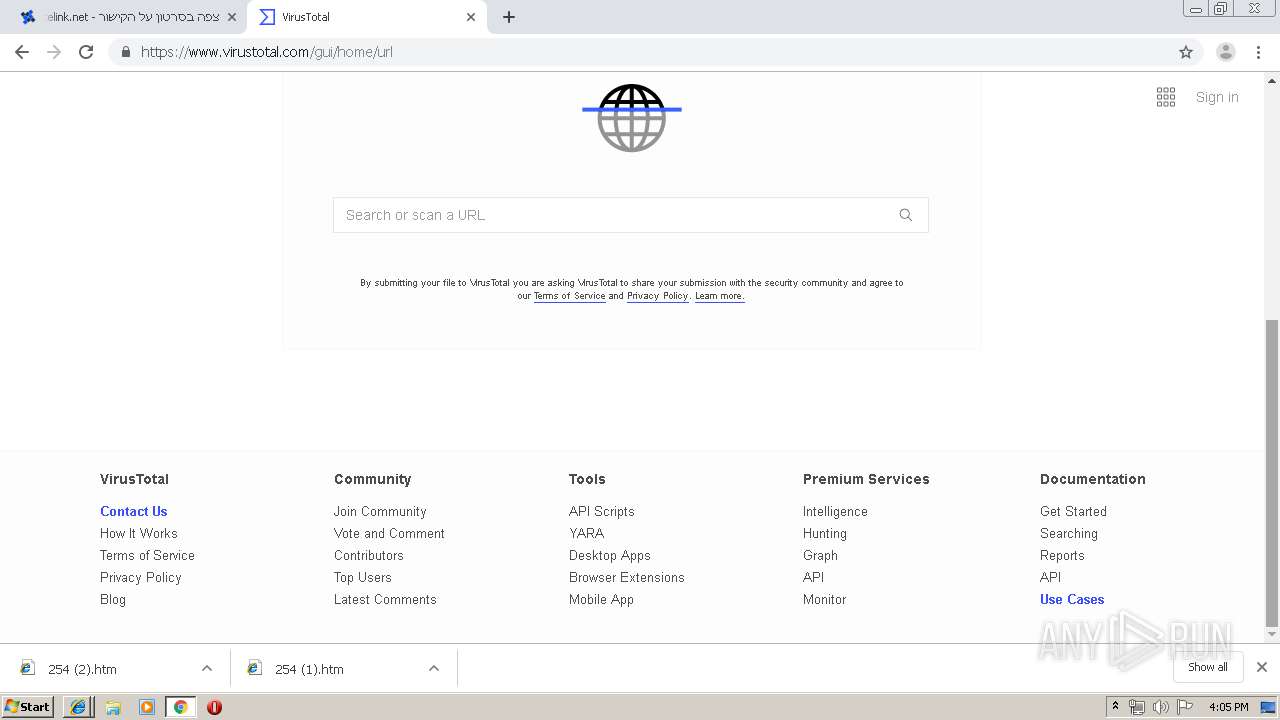Open Terms of Service link in disclaimer
The image size is (1280, 720).
[569, 296]
